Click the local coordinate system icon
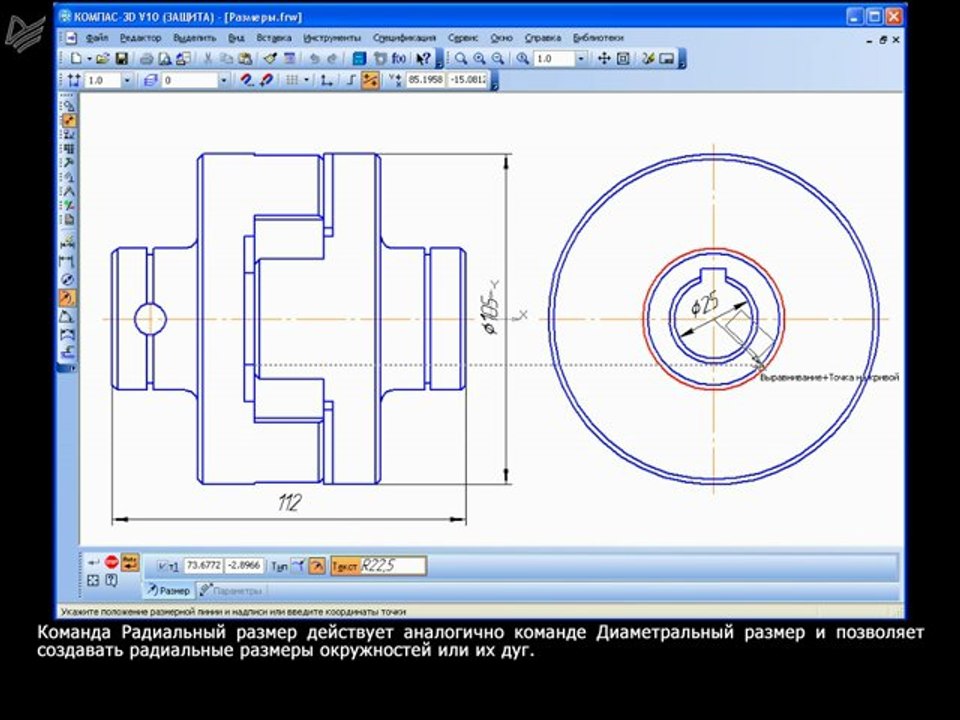 [326, 80]
